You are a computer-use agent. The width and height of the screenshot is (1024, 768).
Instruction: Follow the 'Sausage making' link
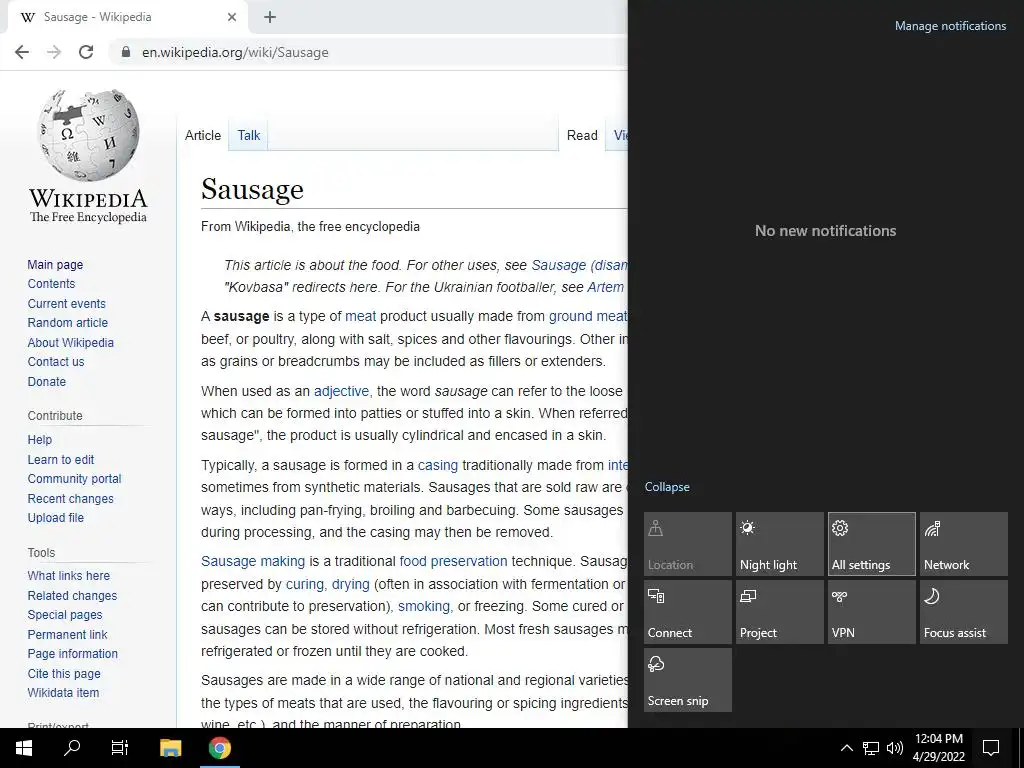(x=253, y=561)
